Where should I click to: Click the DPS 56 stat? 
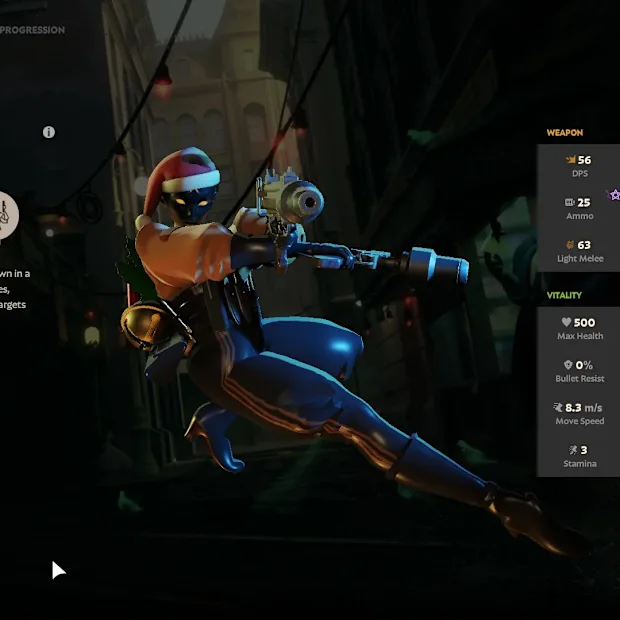pos(579,166)
